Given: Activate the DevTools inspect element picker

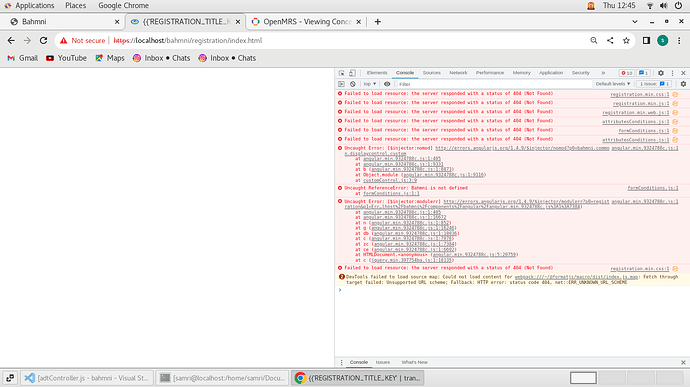Looking at the screenshot, I should (341, 73).
